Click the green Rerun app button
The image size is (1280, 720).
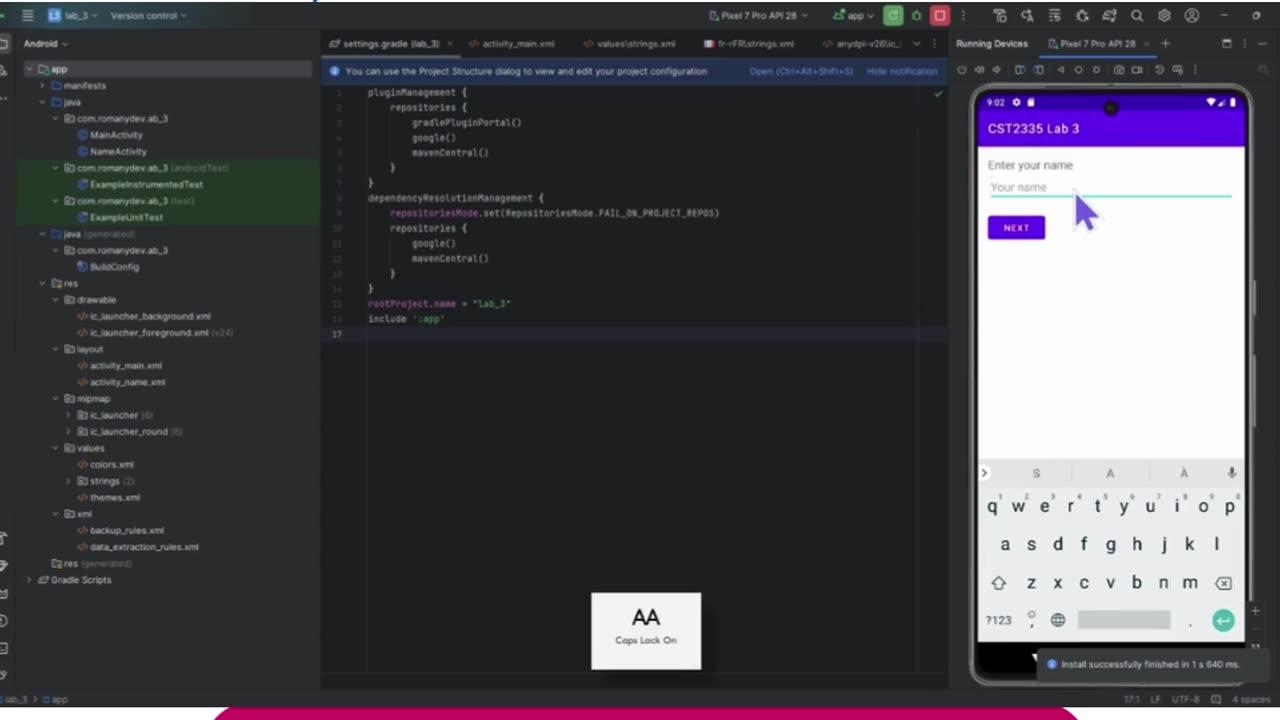click(893, 16)
